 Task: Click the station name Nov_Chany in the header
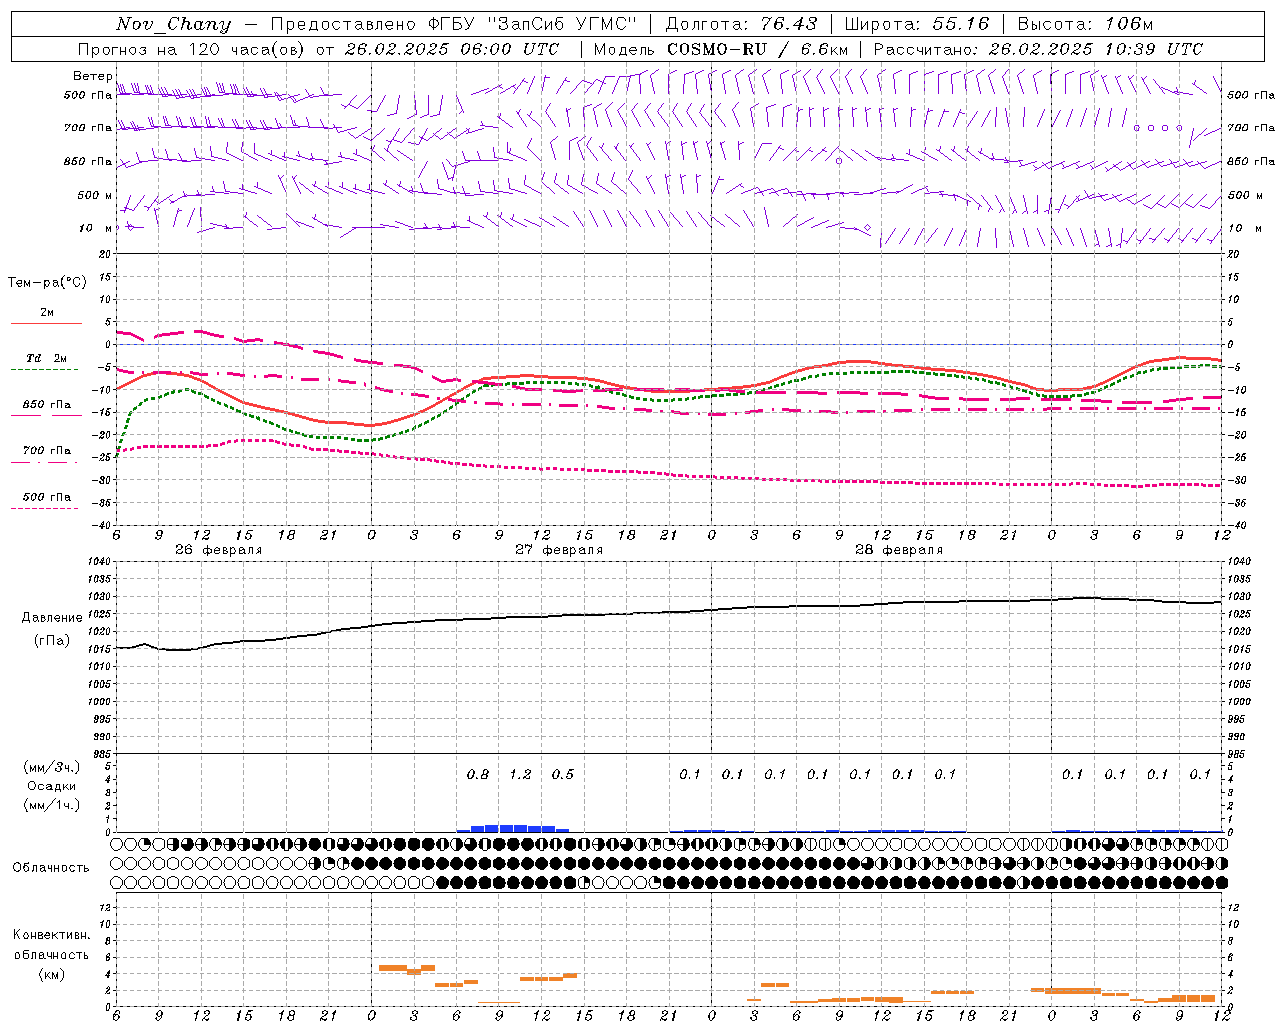(x=173, y=24)
